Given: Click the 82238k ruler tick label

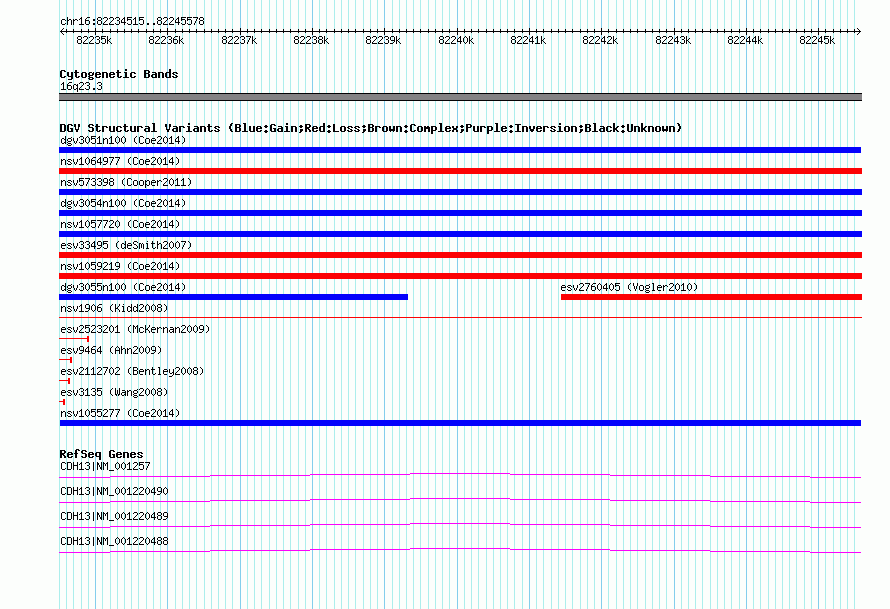Looking at the screenshot, I should 311,40.
